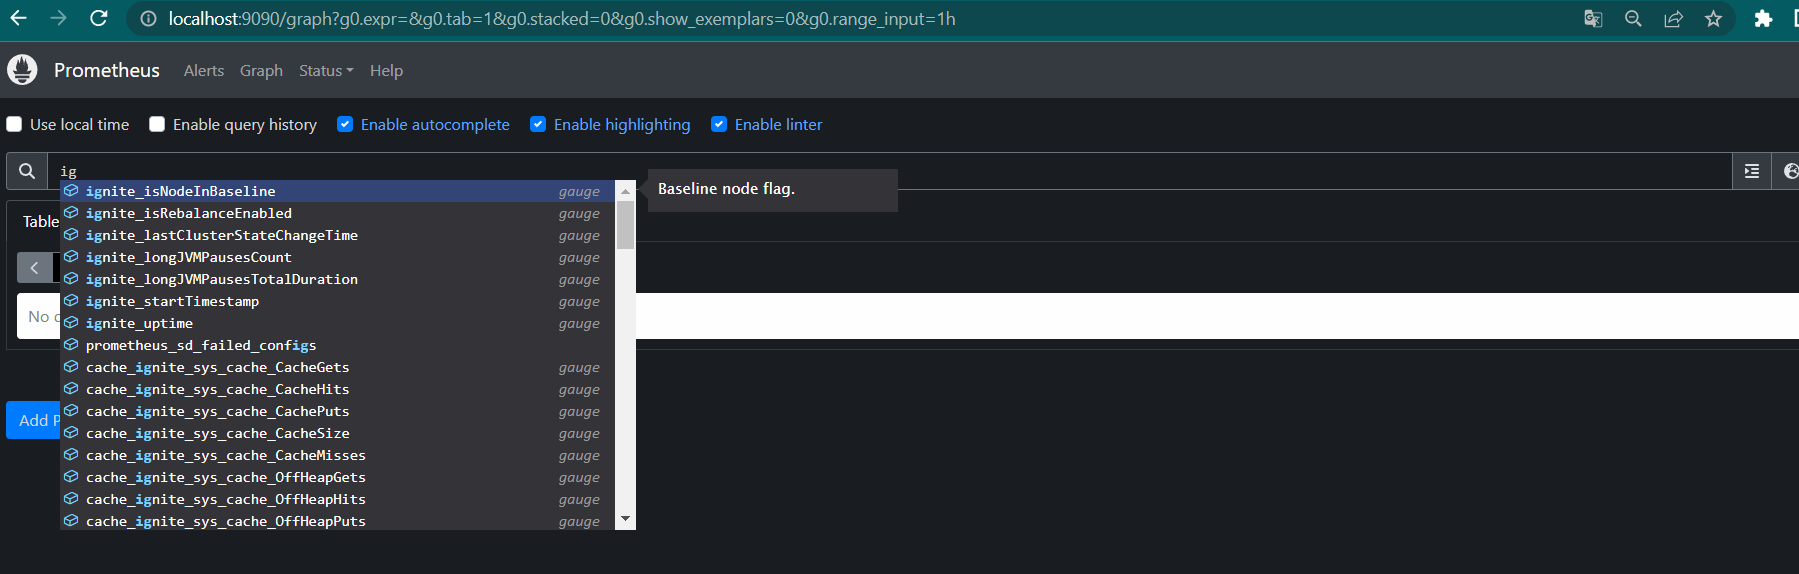Viewport: 1799px width, 574px height.
Task: Click scrollbar down arrow in autocomplete list
Action: tap(625, 519)
